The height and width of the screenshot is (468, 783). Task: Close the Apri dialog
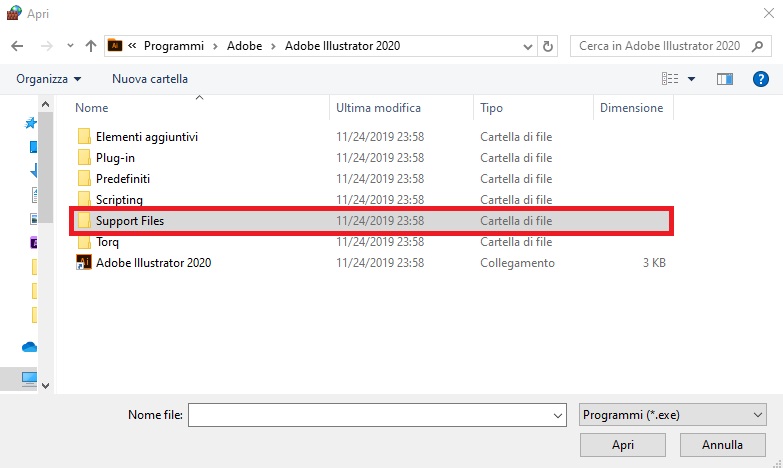769,13
